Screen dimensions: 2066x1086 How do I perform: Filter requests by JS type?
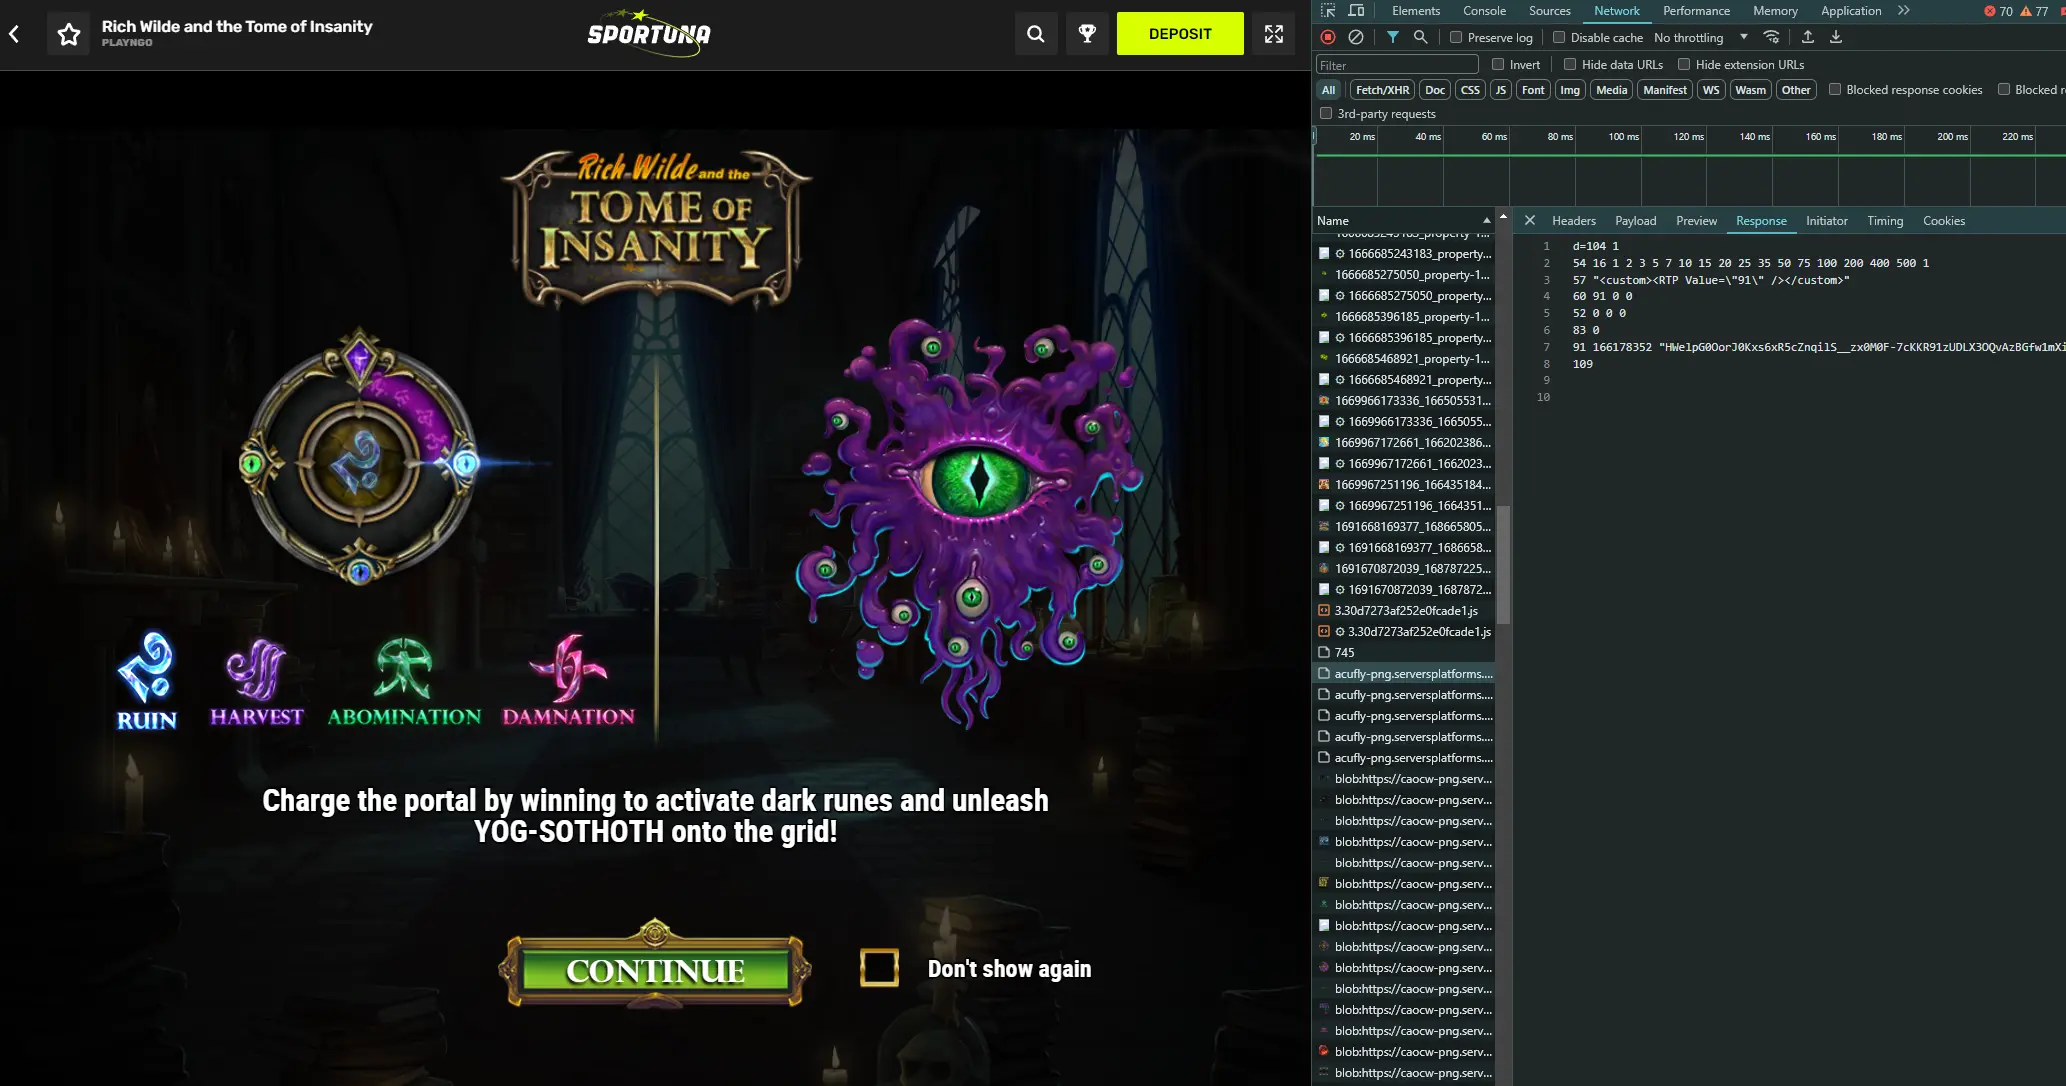tap(1500, 89)
